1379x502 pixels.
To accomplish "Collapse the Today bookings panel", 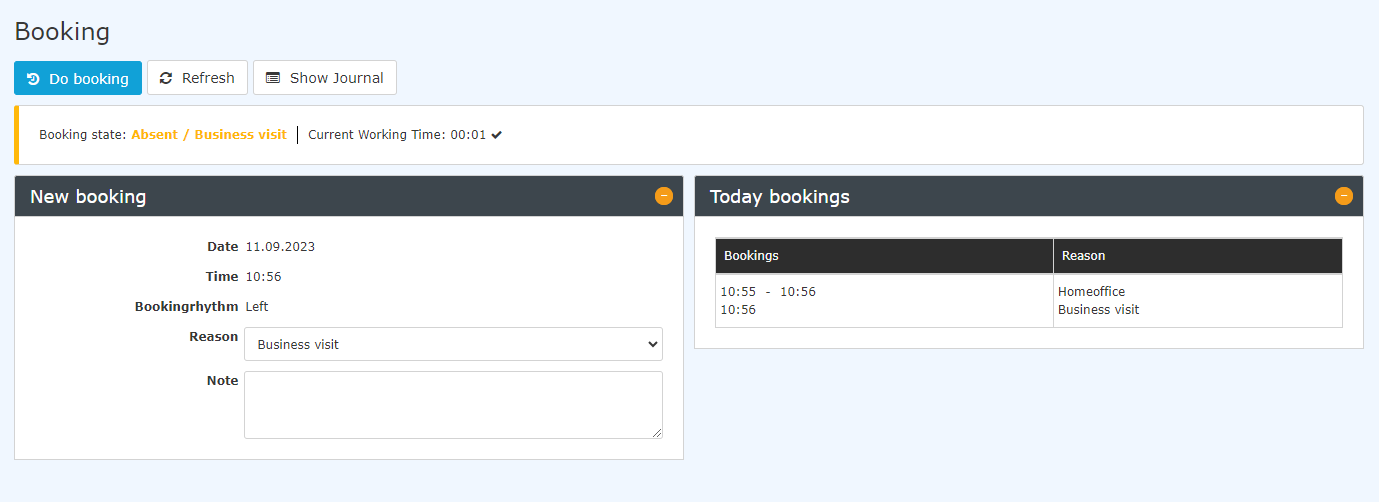I will coord(1344,196).
